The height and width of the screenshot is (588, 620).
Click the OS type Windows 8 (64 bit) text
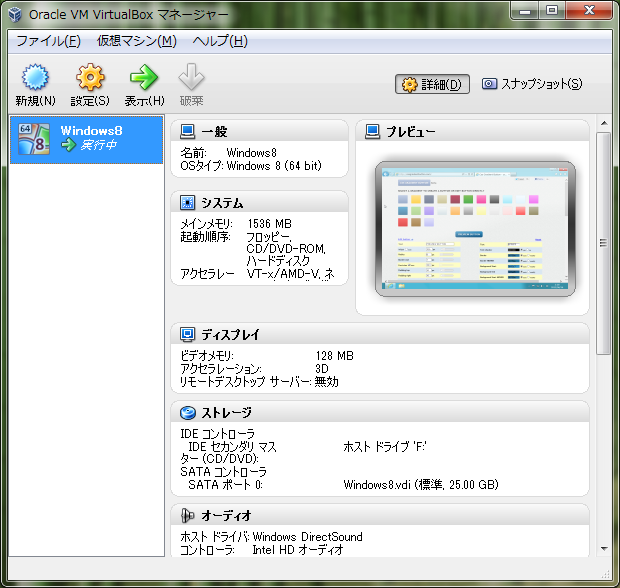(274, 166)
